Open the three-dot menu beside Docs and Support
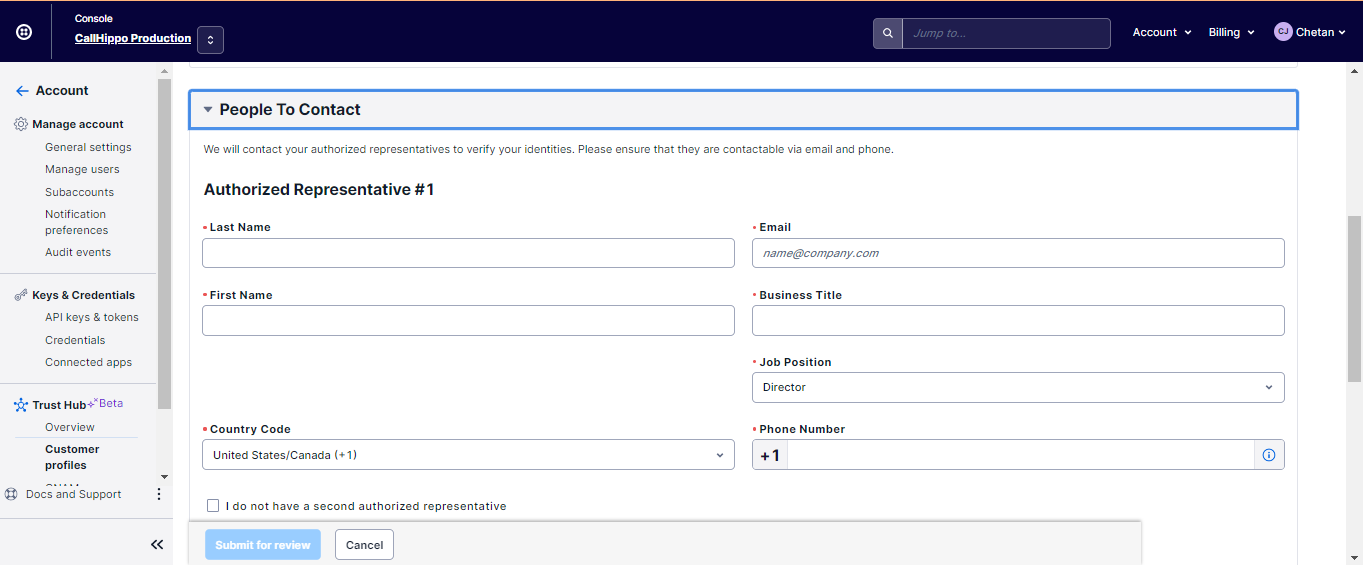Viewport: 1363px width, 565px height. 158,494
